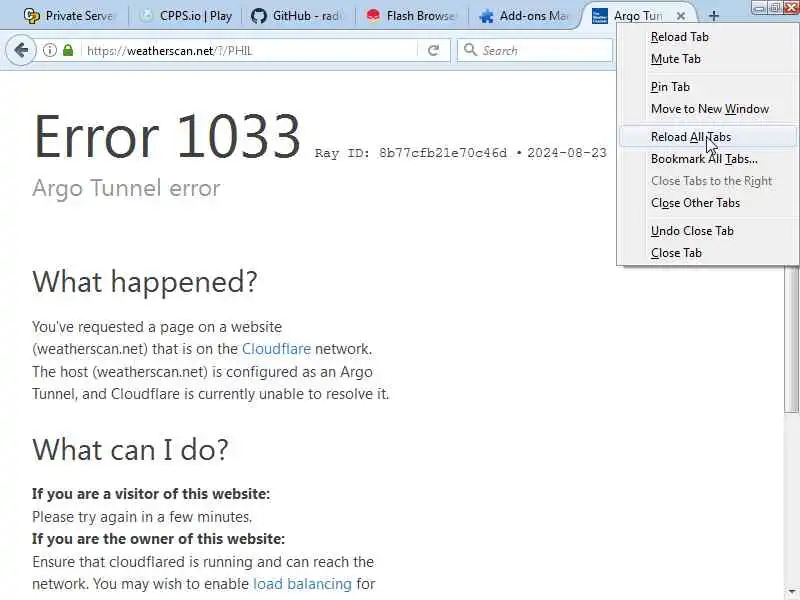Click 'Please try again in a few minutes.'
Image resolution: width=800 pixels, height=600 pixels.
pyautogui.click(x=142, y=517)
